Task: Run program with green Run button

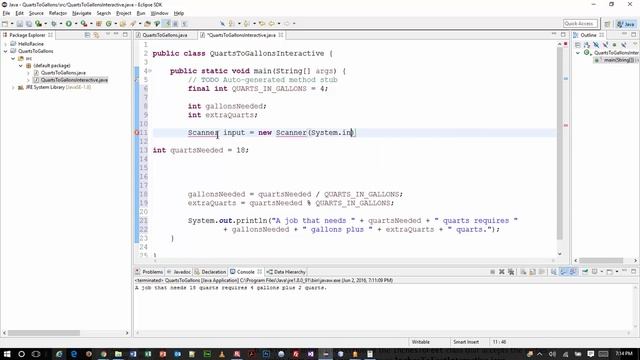Action: click(69, 24)
